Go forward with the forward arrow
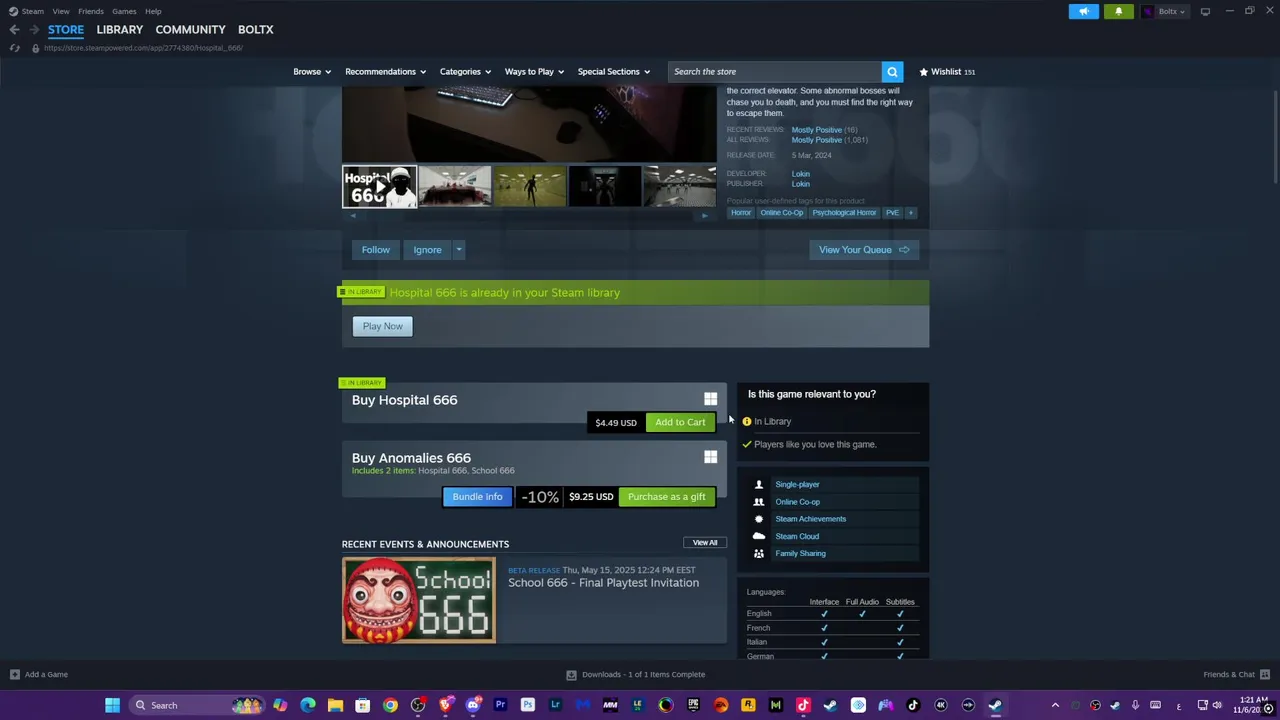The height and width of the screenshot is (720, 1280). click(x=33, y=30)
